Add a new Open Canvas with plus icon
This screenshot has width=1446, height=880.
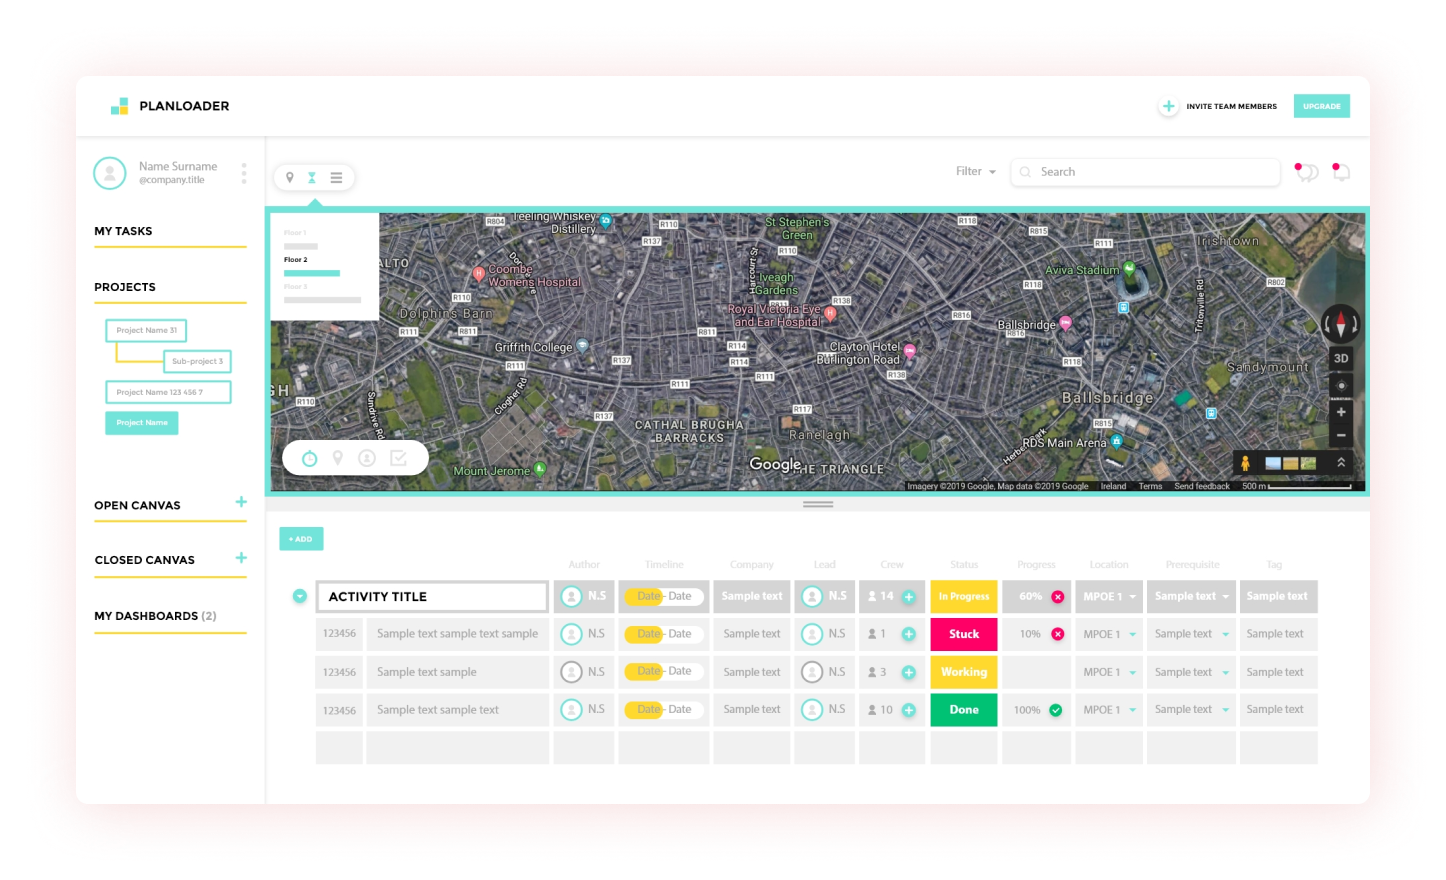pyautogui.click(x=241, y=502)
